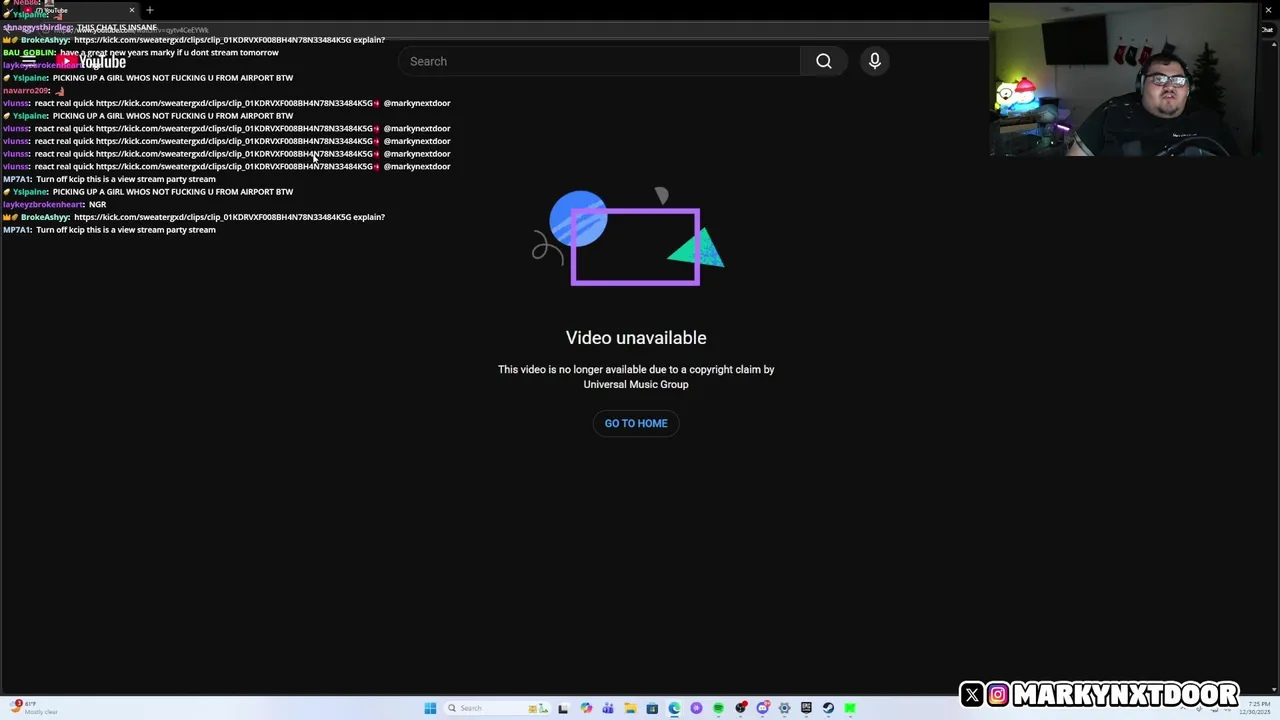
Task: Click the YouTube search magnifier button
Action: point(823,61)
